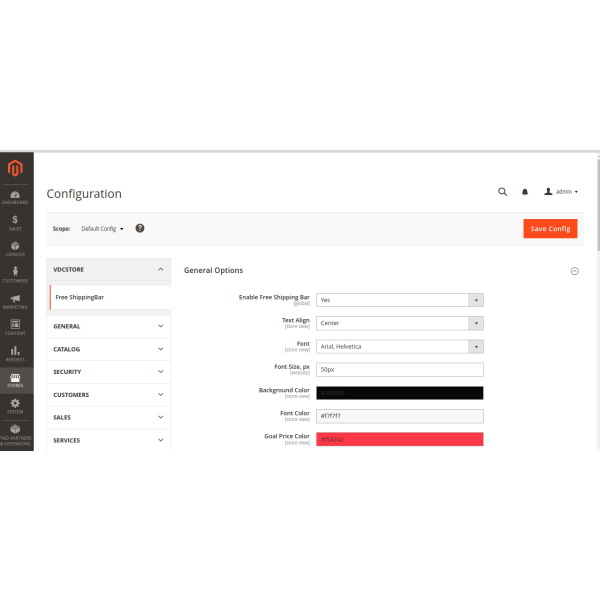Collapse the General Options section
The image size is (600, 600).
click(x=574, y=270)
